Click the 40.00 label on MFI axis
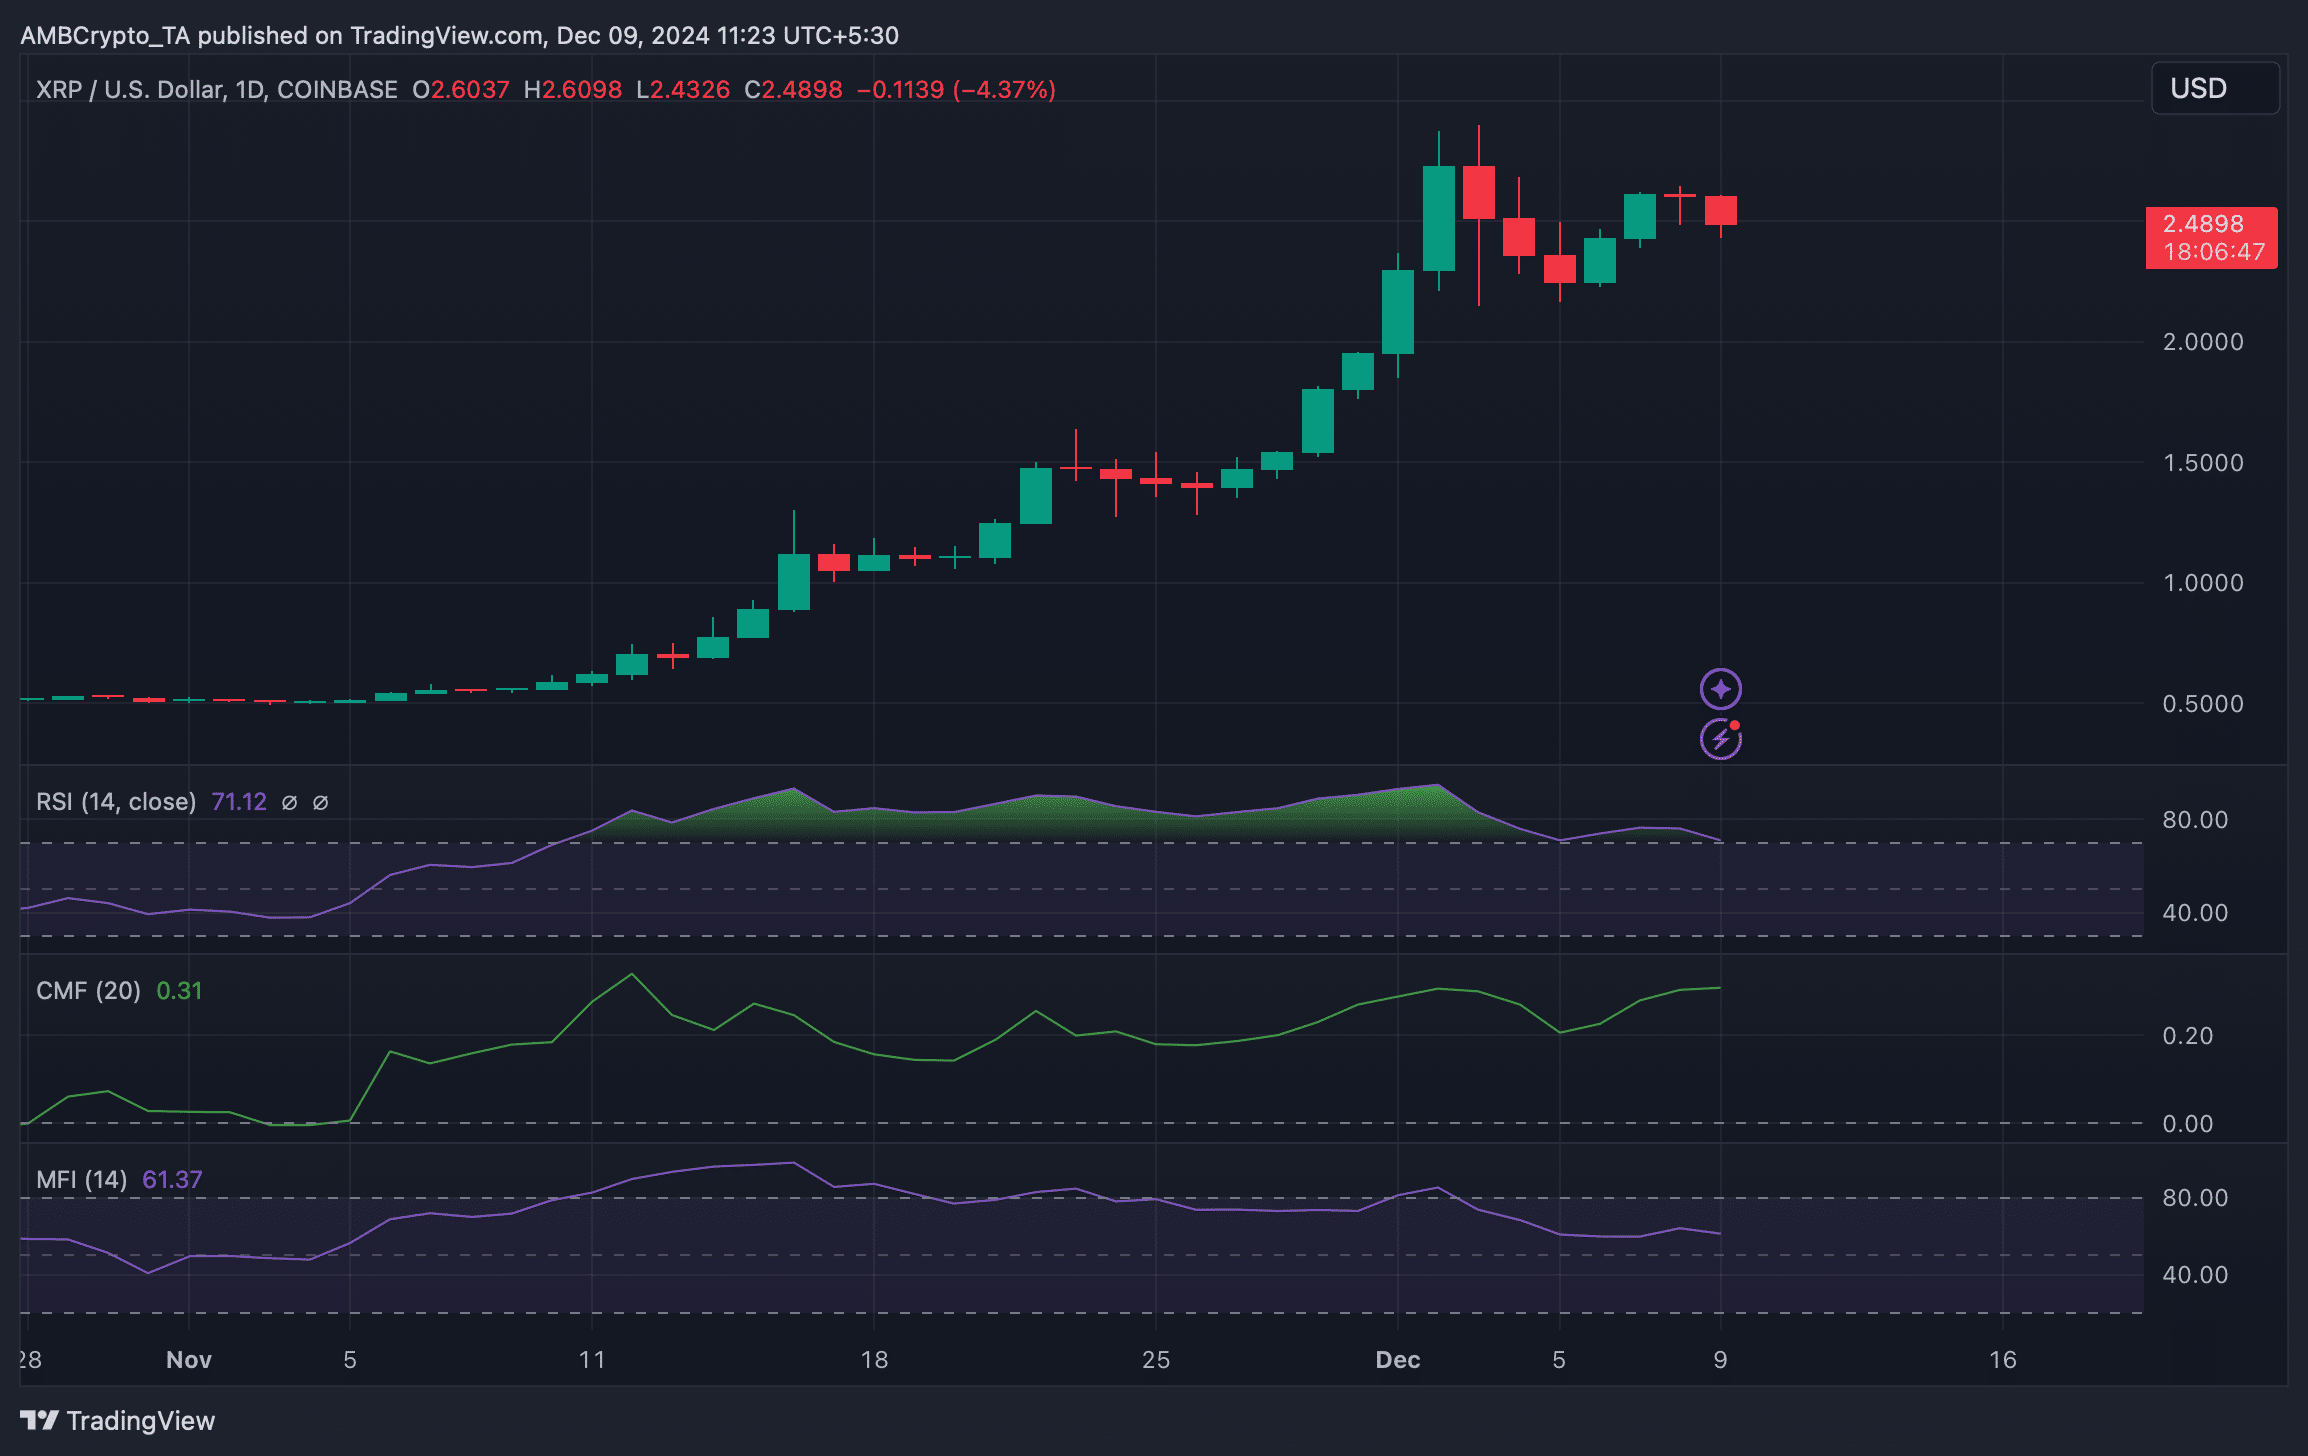The image size is (2308, 1456). 2195,1275
